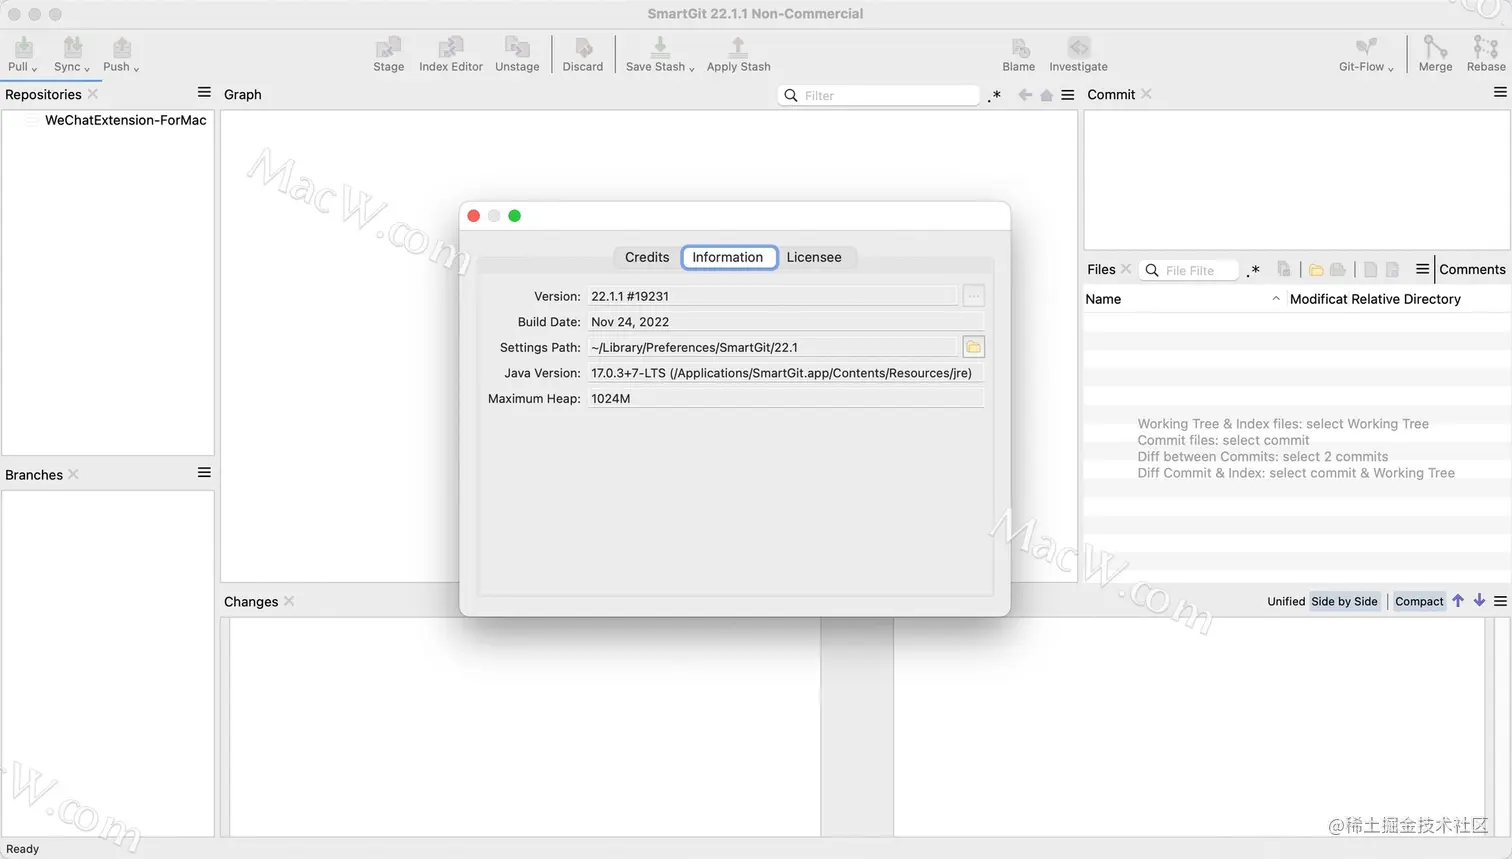This screenshot has width=1512, height=859.
Task: Click the Graph back arrow icon
Action: [1025, 95]
